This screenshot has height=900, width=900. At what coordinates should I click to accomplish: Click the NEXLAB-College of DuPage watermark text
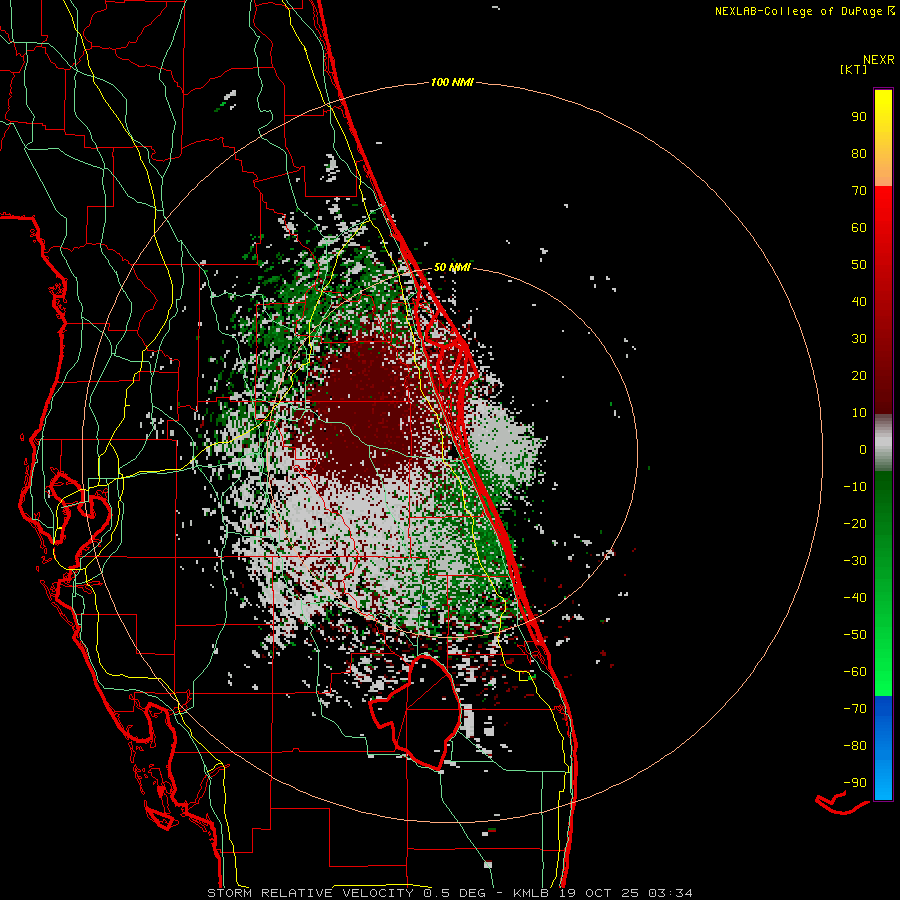pos(805,11)
